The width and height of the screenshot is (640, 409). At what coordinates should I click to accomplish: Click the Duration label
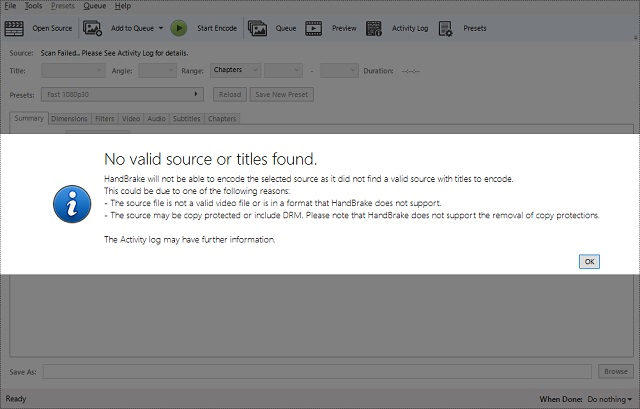(x=378, y=71)
